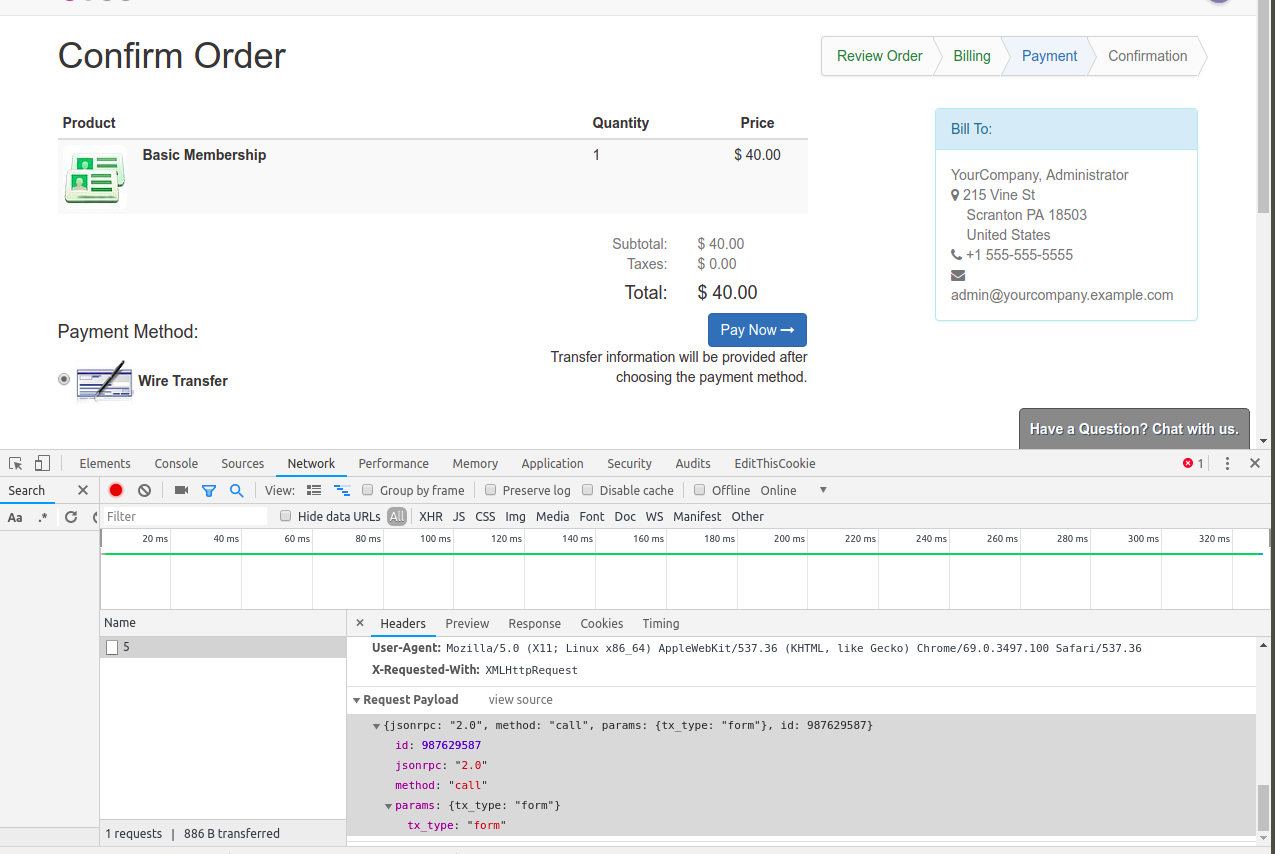Filter requests by XHR type

click(x=431, y=516)
